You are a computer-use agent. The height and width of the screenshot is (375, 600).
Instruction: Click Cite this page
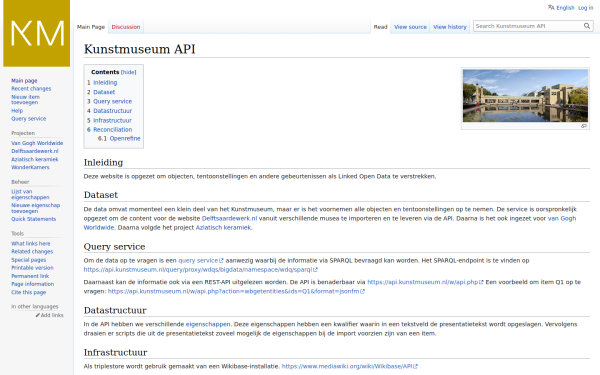pyautogui.click(x=28, y=292)
